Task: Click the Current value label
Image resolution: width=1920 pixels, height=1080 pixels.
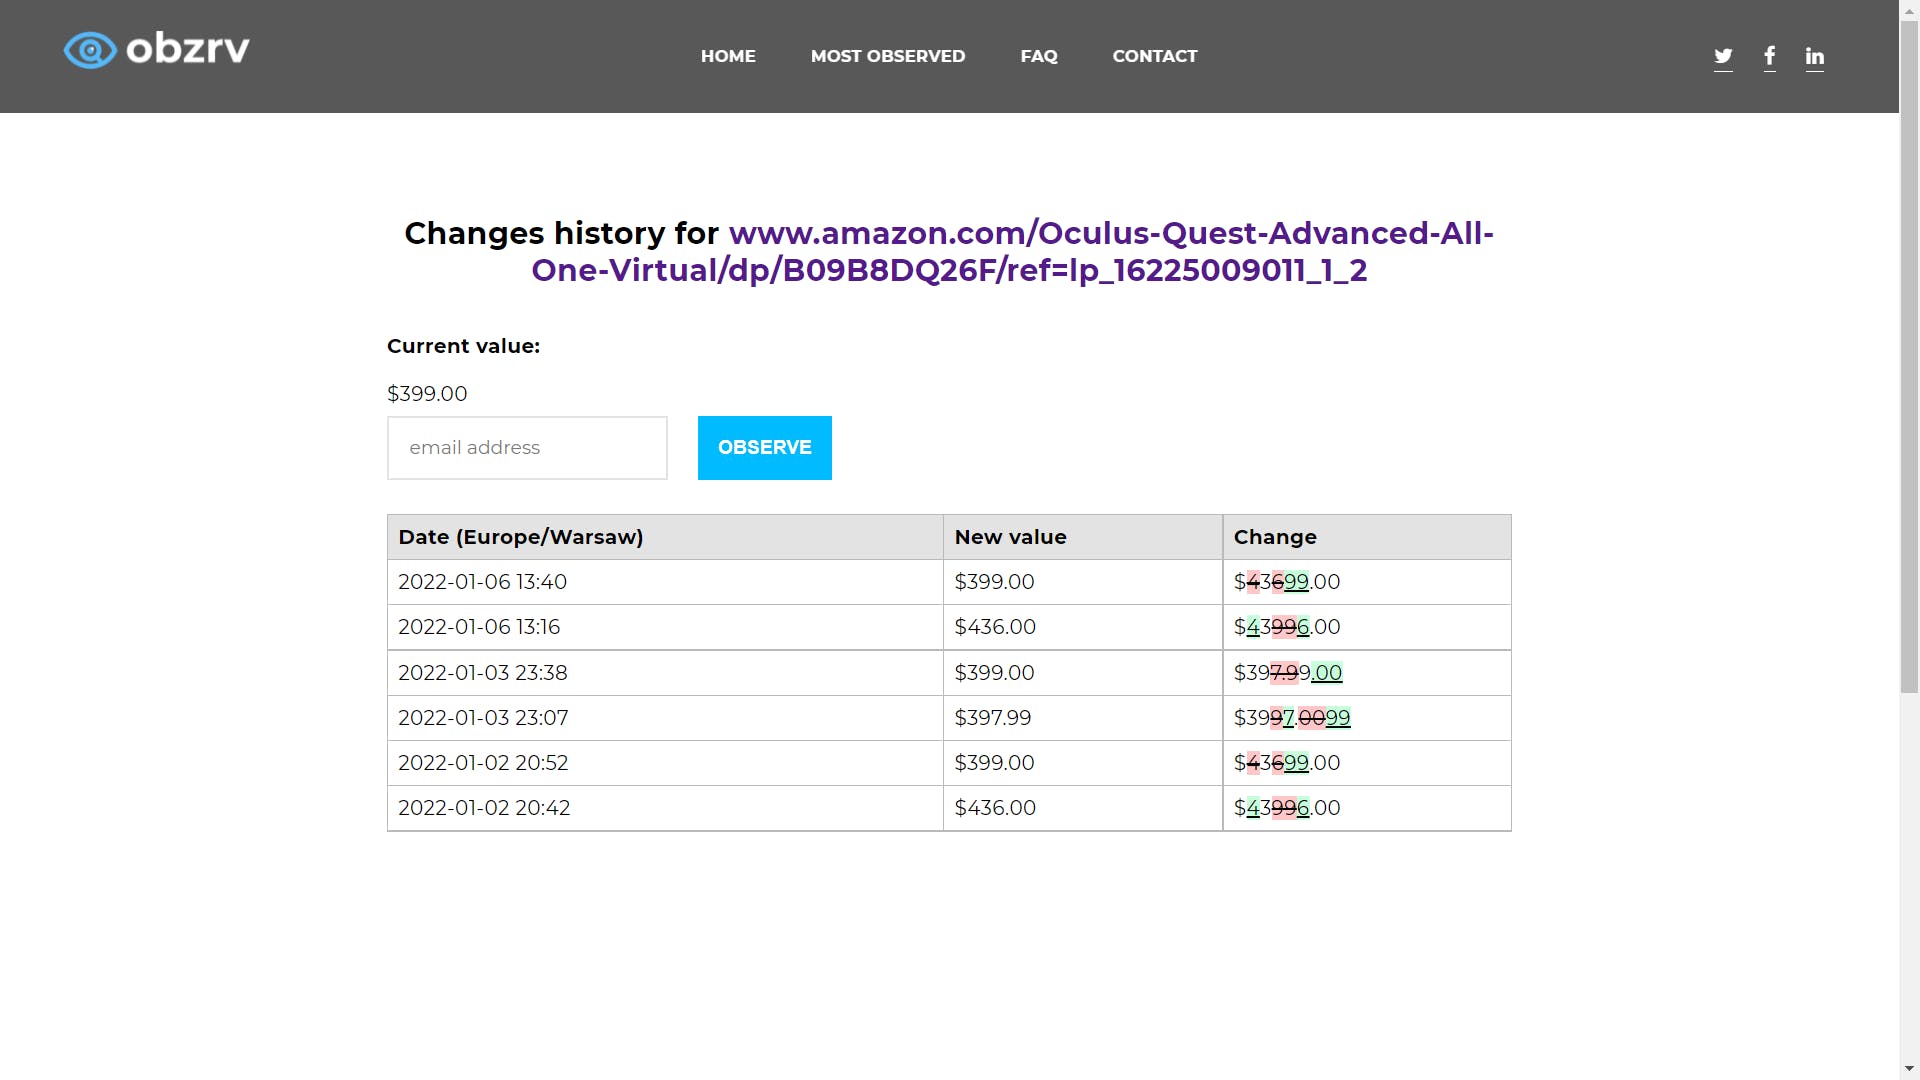Action: coord(463,346)
